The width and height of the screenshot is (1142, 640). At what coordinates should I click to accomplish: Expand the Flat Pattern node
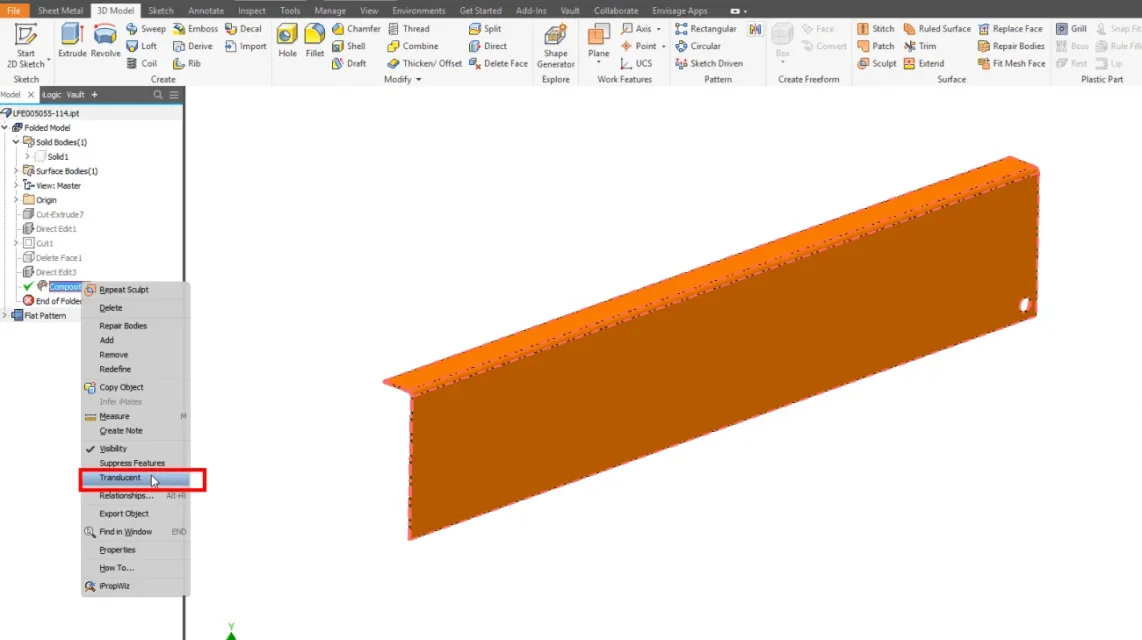[5, 315]
